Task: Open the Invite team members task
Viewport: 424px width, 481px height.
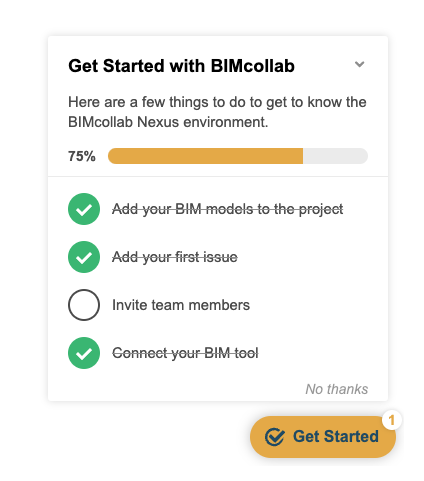Action: tap(181, 305)
